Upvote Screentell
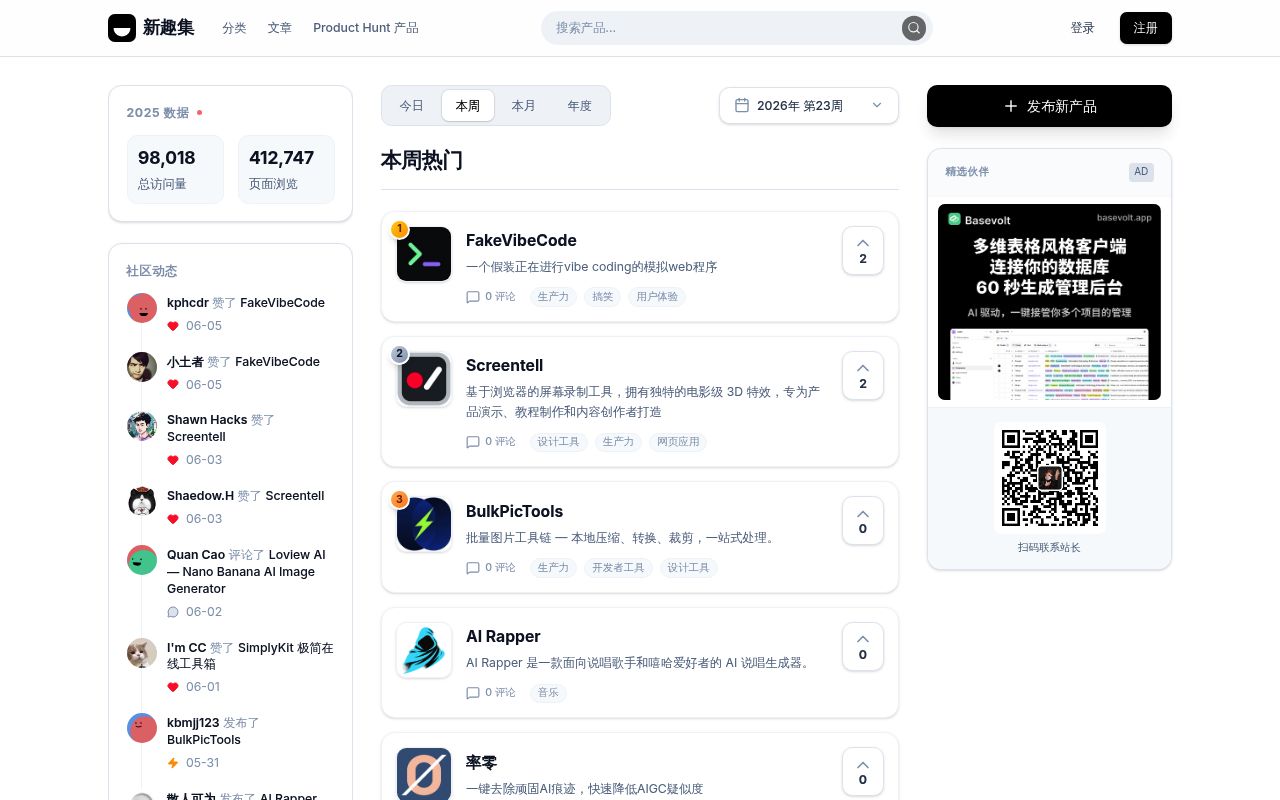Viewport: 1280px width, 800px height. click(863, 376)
